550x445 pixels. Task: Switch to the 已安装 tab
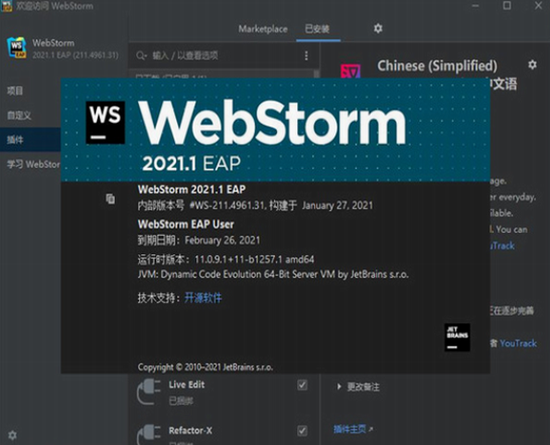pyautogui.click(x=317, y=29)
